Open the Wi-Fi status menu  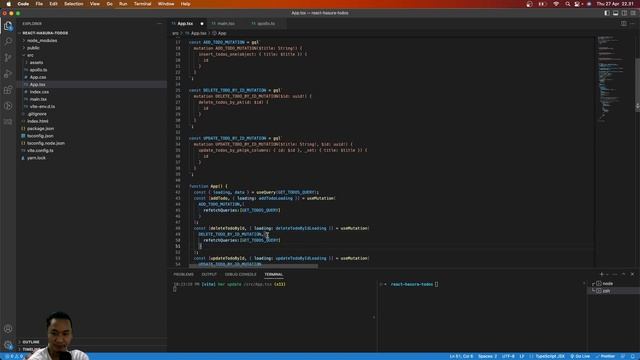[x=556, y=4]
